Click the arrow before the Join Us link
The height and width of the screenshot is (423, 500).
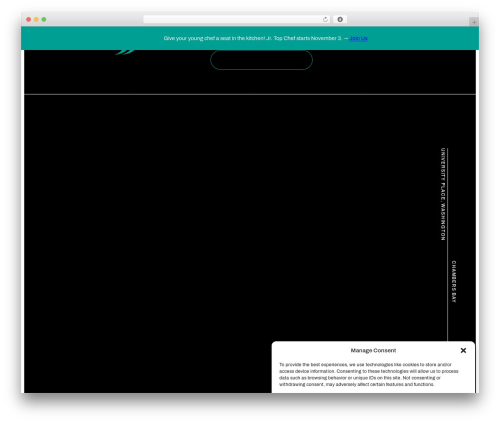point(346,38)
